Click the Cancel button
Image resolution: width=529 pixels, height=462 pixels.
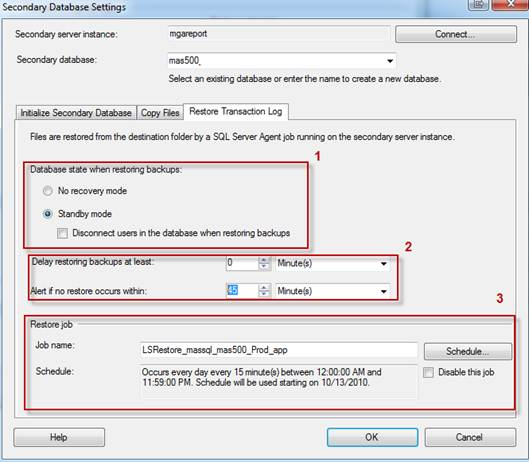pyautogui.click(x=470, y=437)
